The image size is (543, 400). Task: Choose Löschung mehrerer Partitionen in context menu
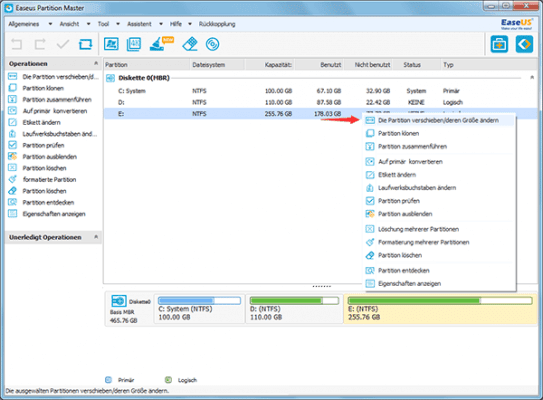pyautogui.click(x=439, y=229)
